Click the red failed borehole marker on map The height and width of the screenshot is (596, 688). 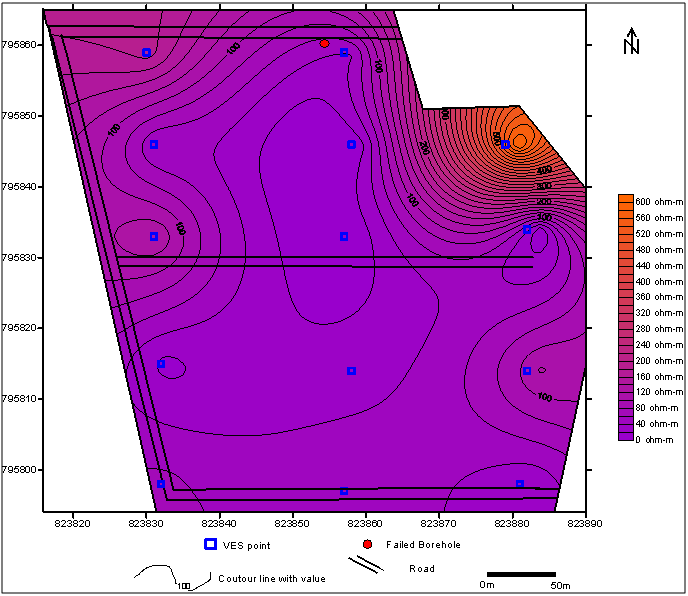point(324,43)
